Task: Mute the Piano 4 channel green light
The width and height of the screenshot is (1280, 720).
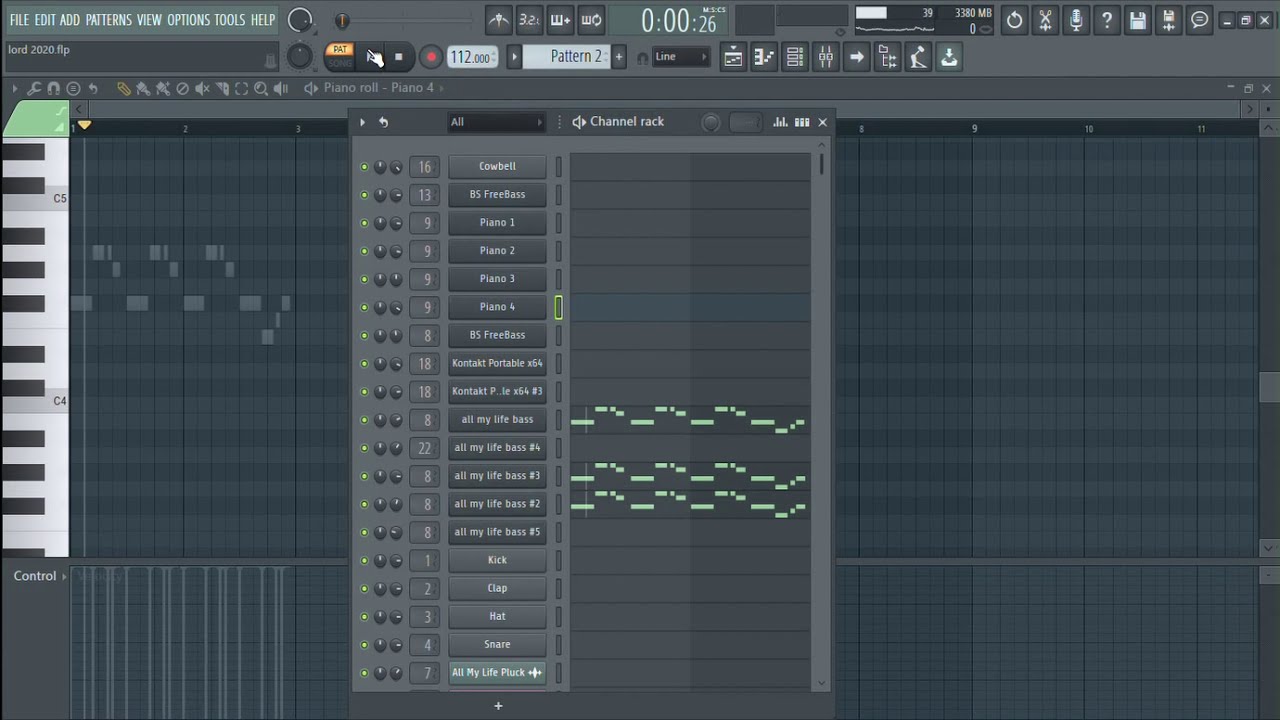Action: click(x=364, y=307)
